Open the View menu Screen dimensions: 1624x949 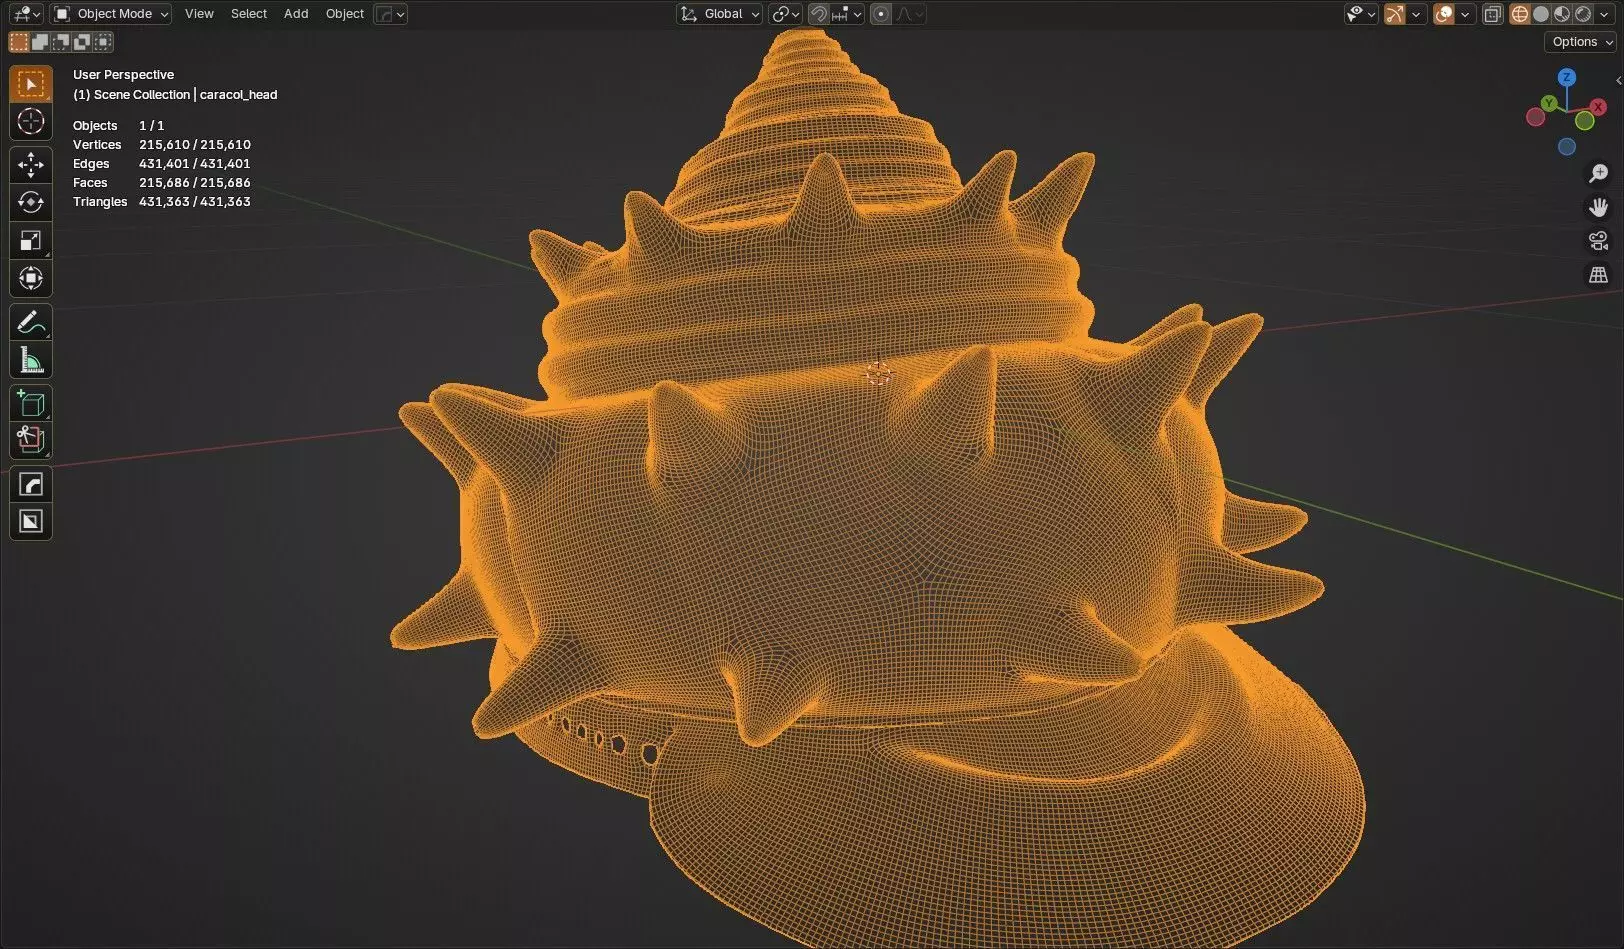click(x=199, y=14)
